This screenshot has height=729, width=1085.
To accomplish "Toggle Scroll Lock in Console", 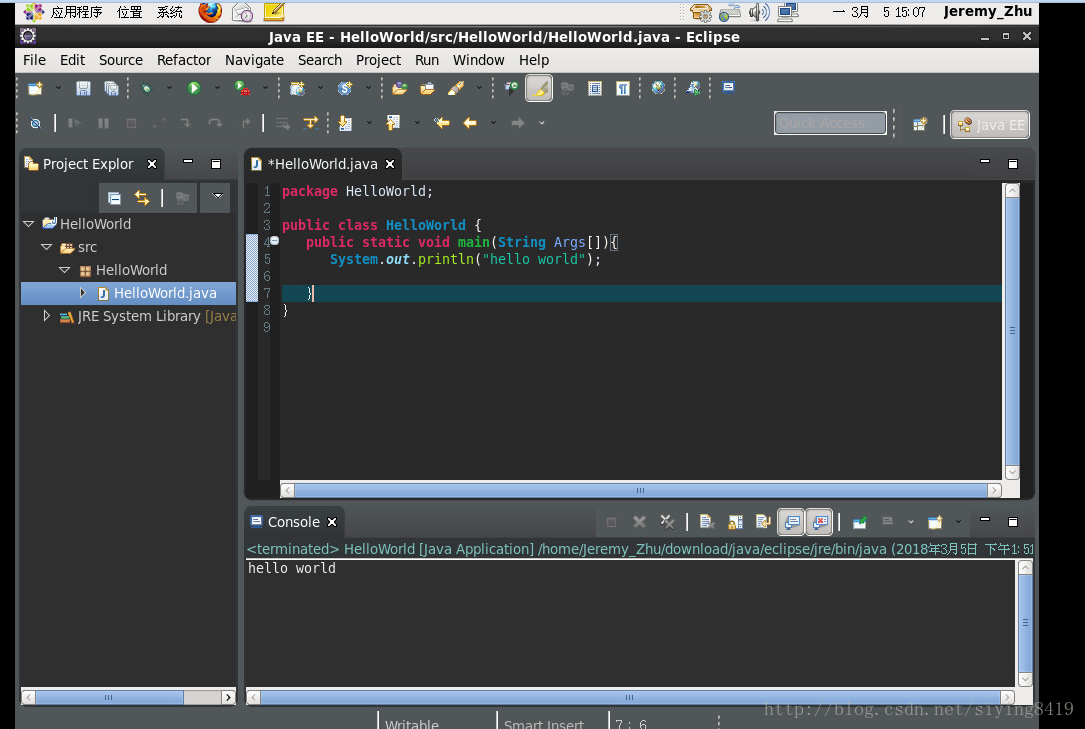I will click(x=735, y=522).
